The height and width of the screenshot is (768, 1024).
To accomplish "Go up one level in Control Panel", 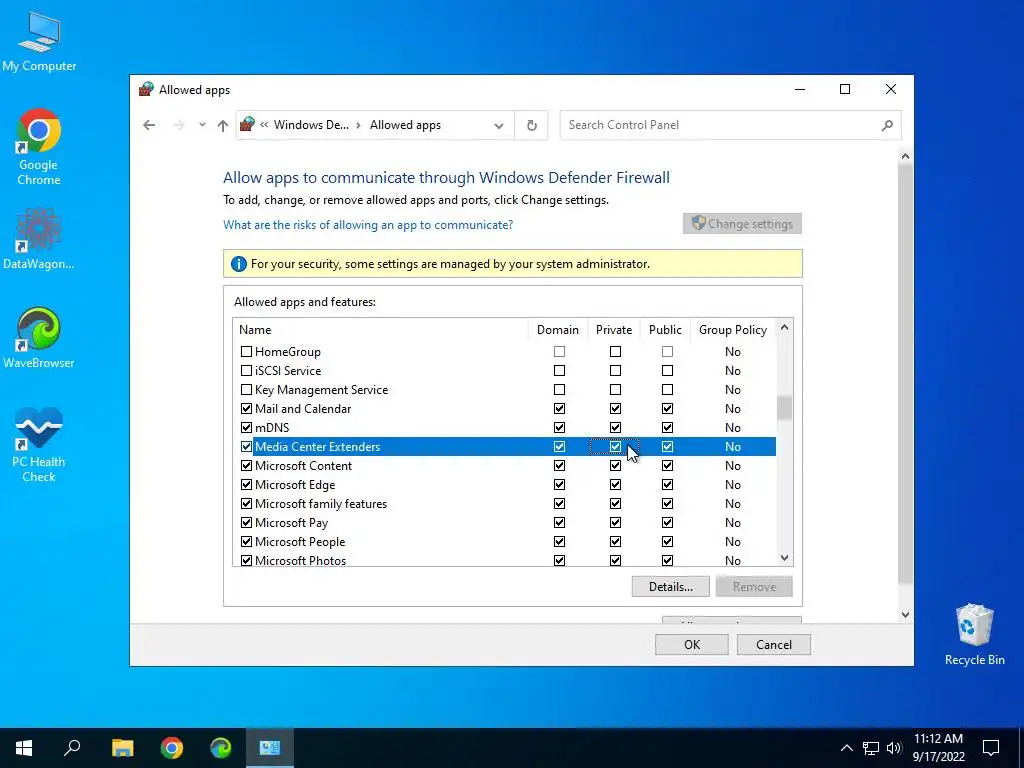I will click(223, 125).
